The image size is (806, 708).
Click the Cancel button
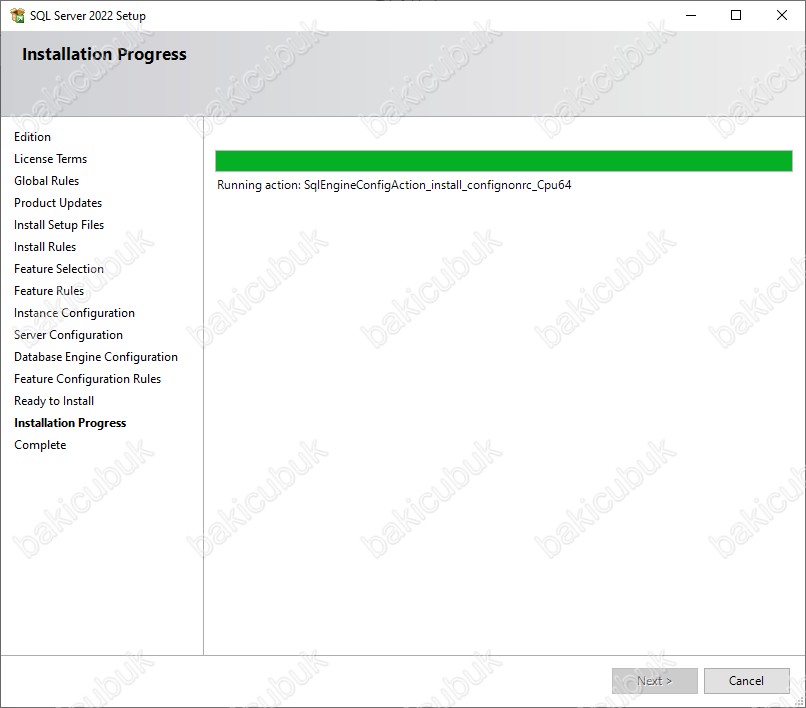click(x=746, y=681)
